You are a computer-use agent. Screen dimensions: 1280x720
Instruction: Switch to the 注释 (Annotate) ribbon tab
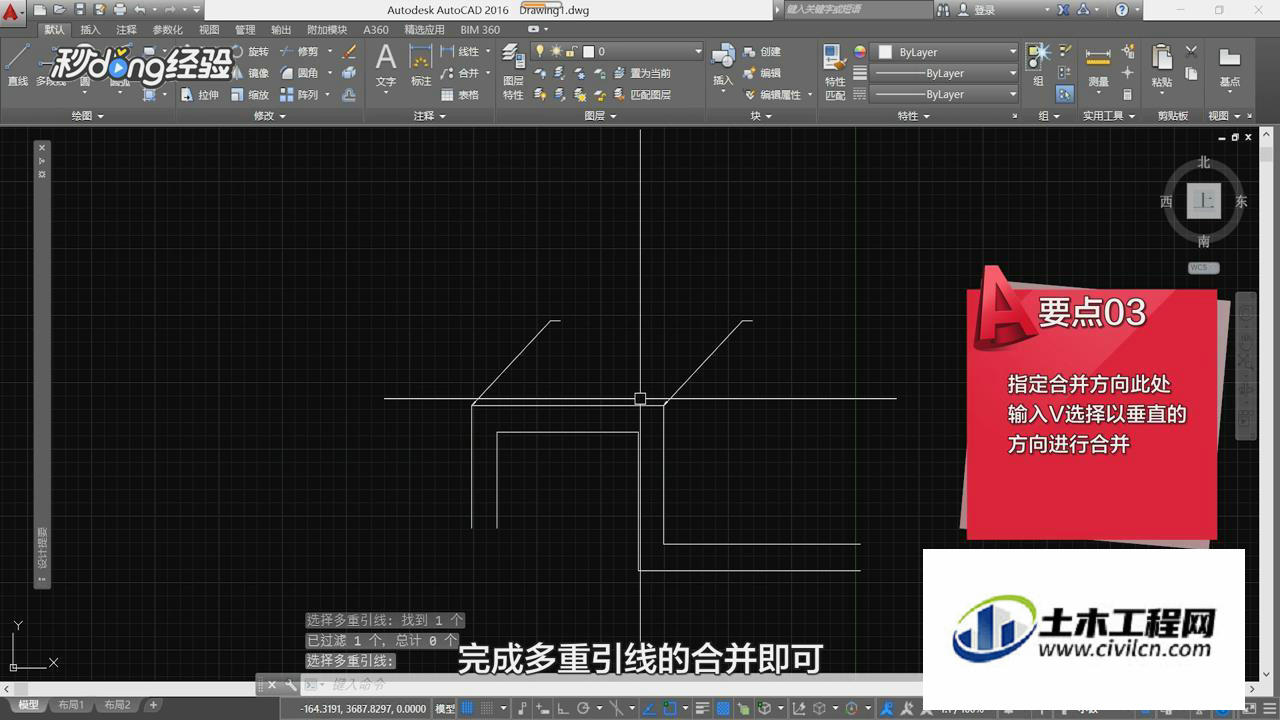(x=126, y=30)
